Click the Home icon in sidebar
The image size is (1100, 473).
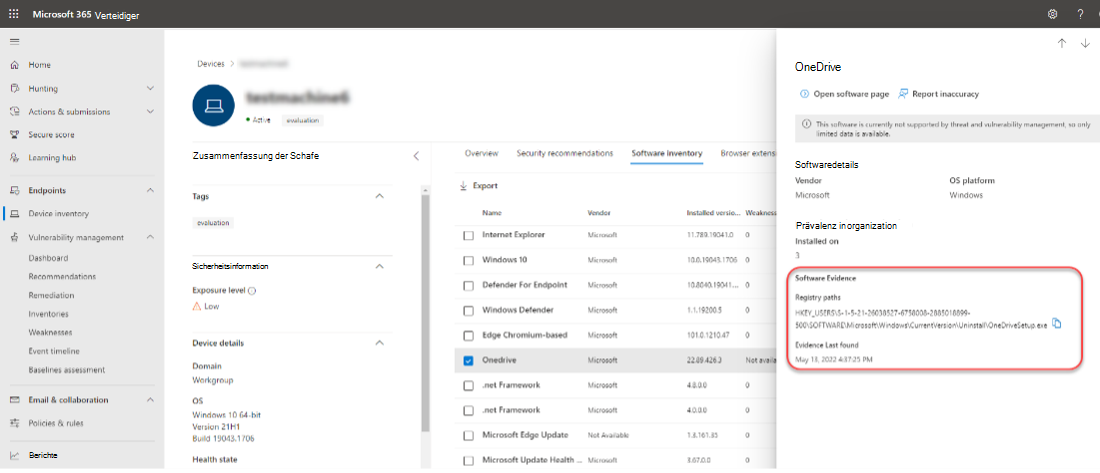[x=14, y=65]
